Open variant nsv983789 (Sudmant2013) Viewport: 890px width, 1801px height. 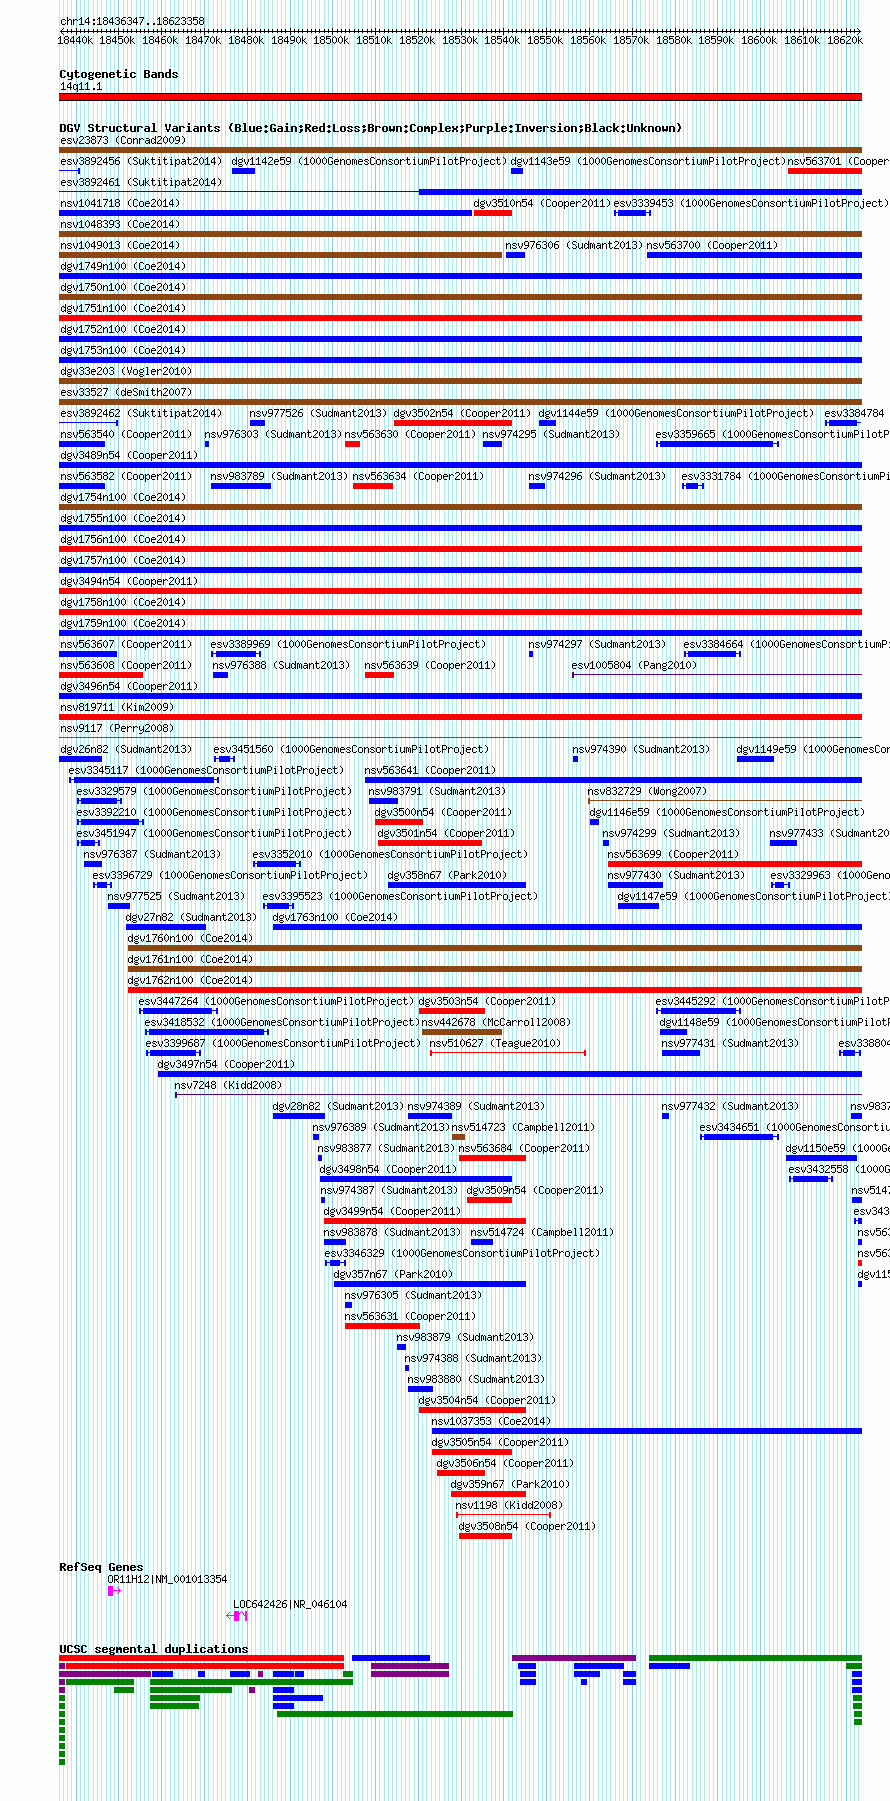pos(279,476)
